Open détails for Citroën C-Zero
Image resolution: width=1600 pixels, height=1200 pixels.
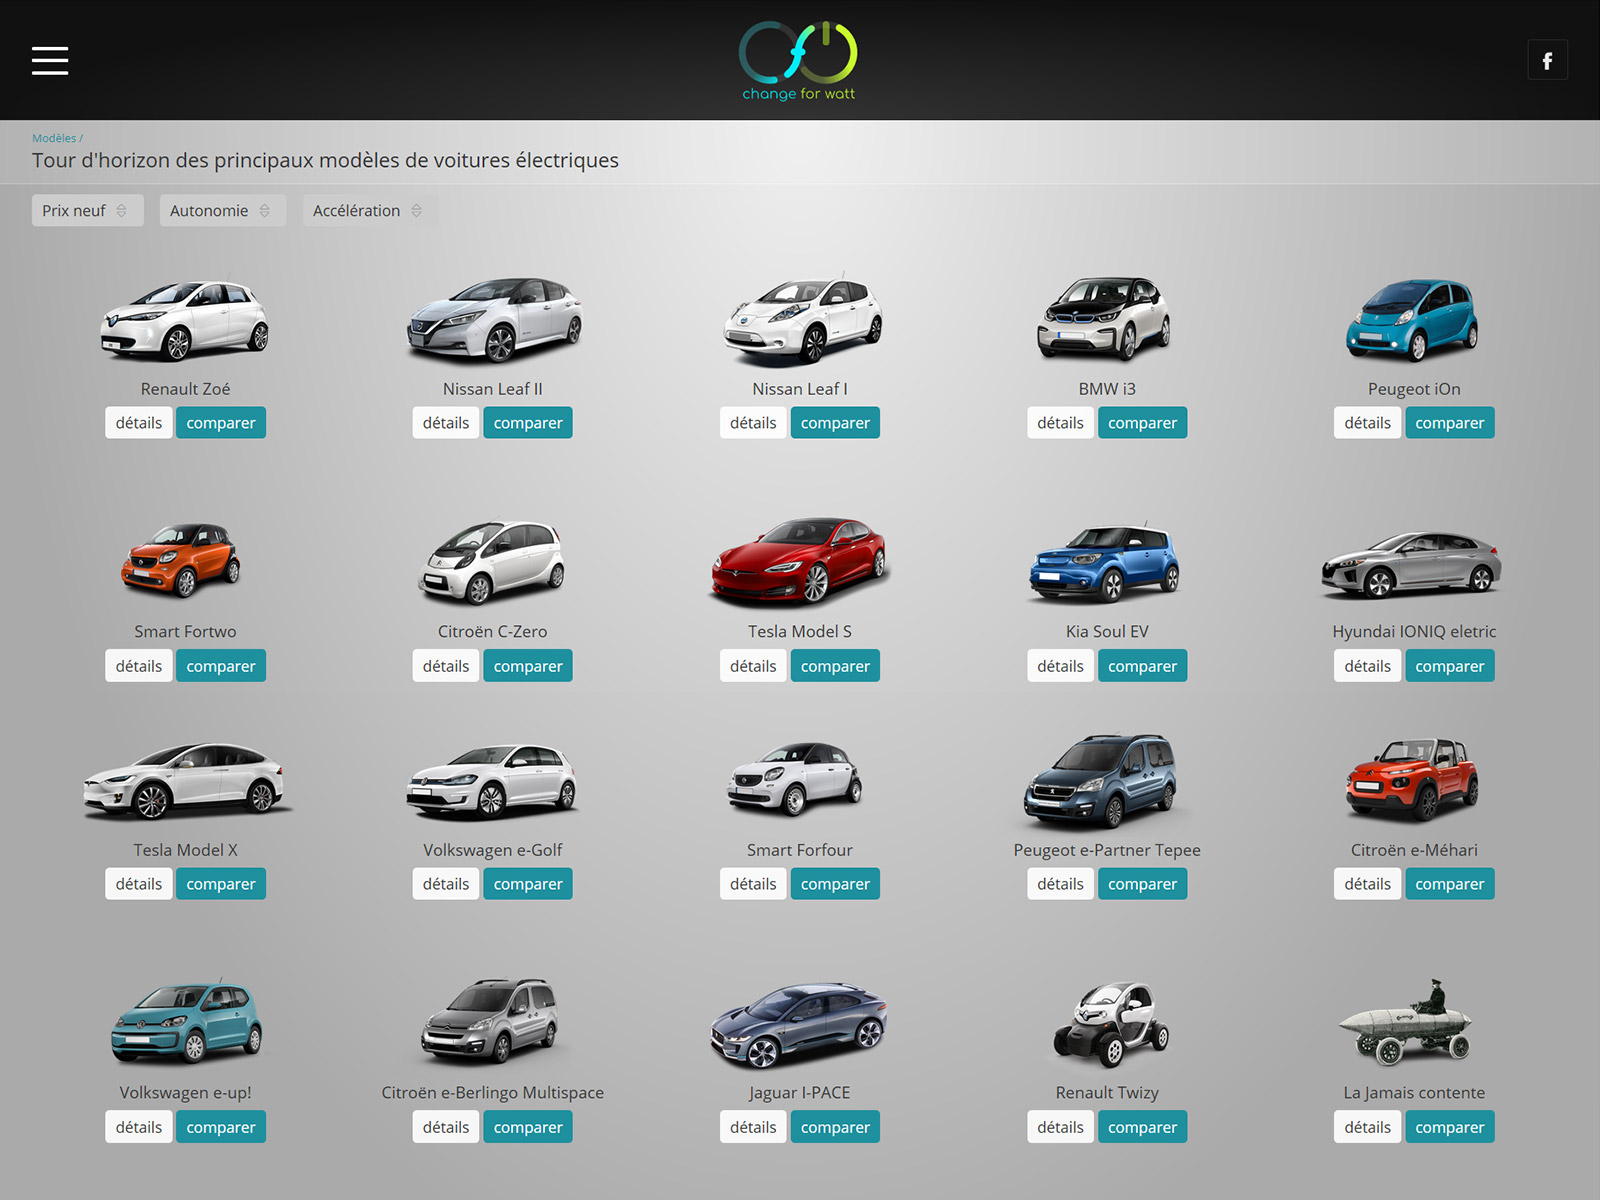click(x=446, y=666)
